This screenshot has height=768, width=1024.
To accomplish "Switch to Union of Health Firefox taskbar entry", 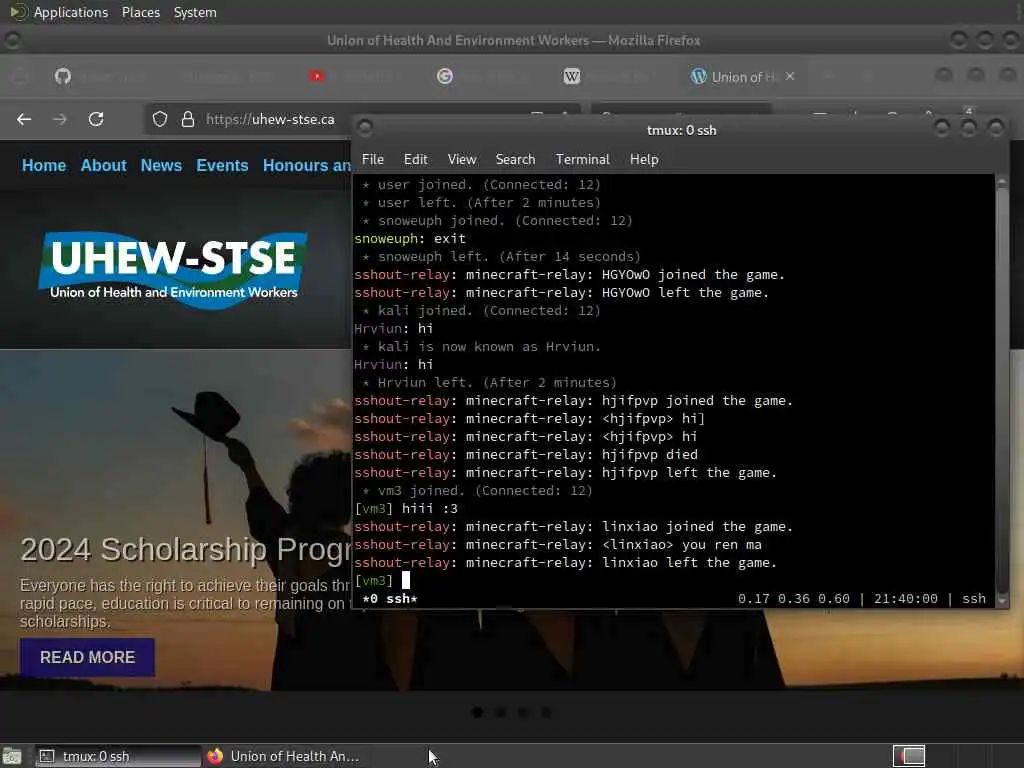I will point(283,756).
